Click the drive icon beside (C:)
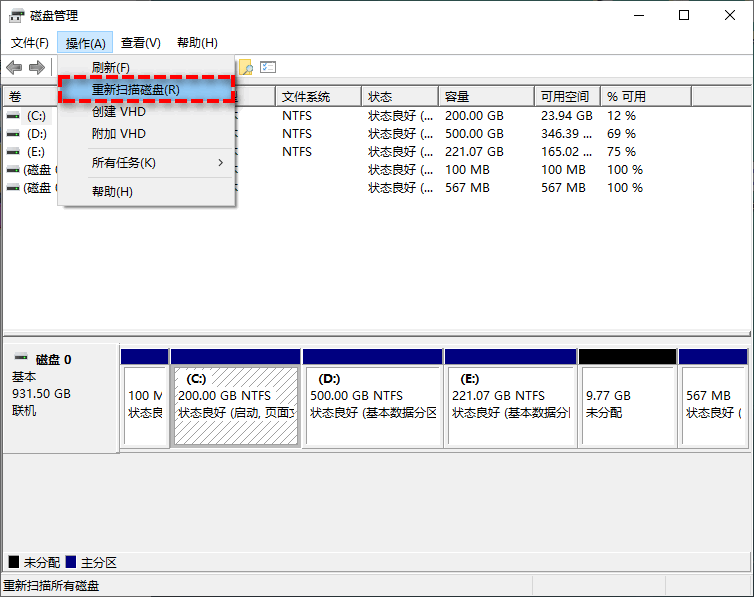This screenshot has height=597, width=754. [x=13, y=116]
